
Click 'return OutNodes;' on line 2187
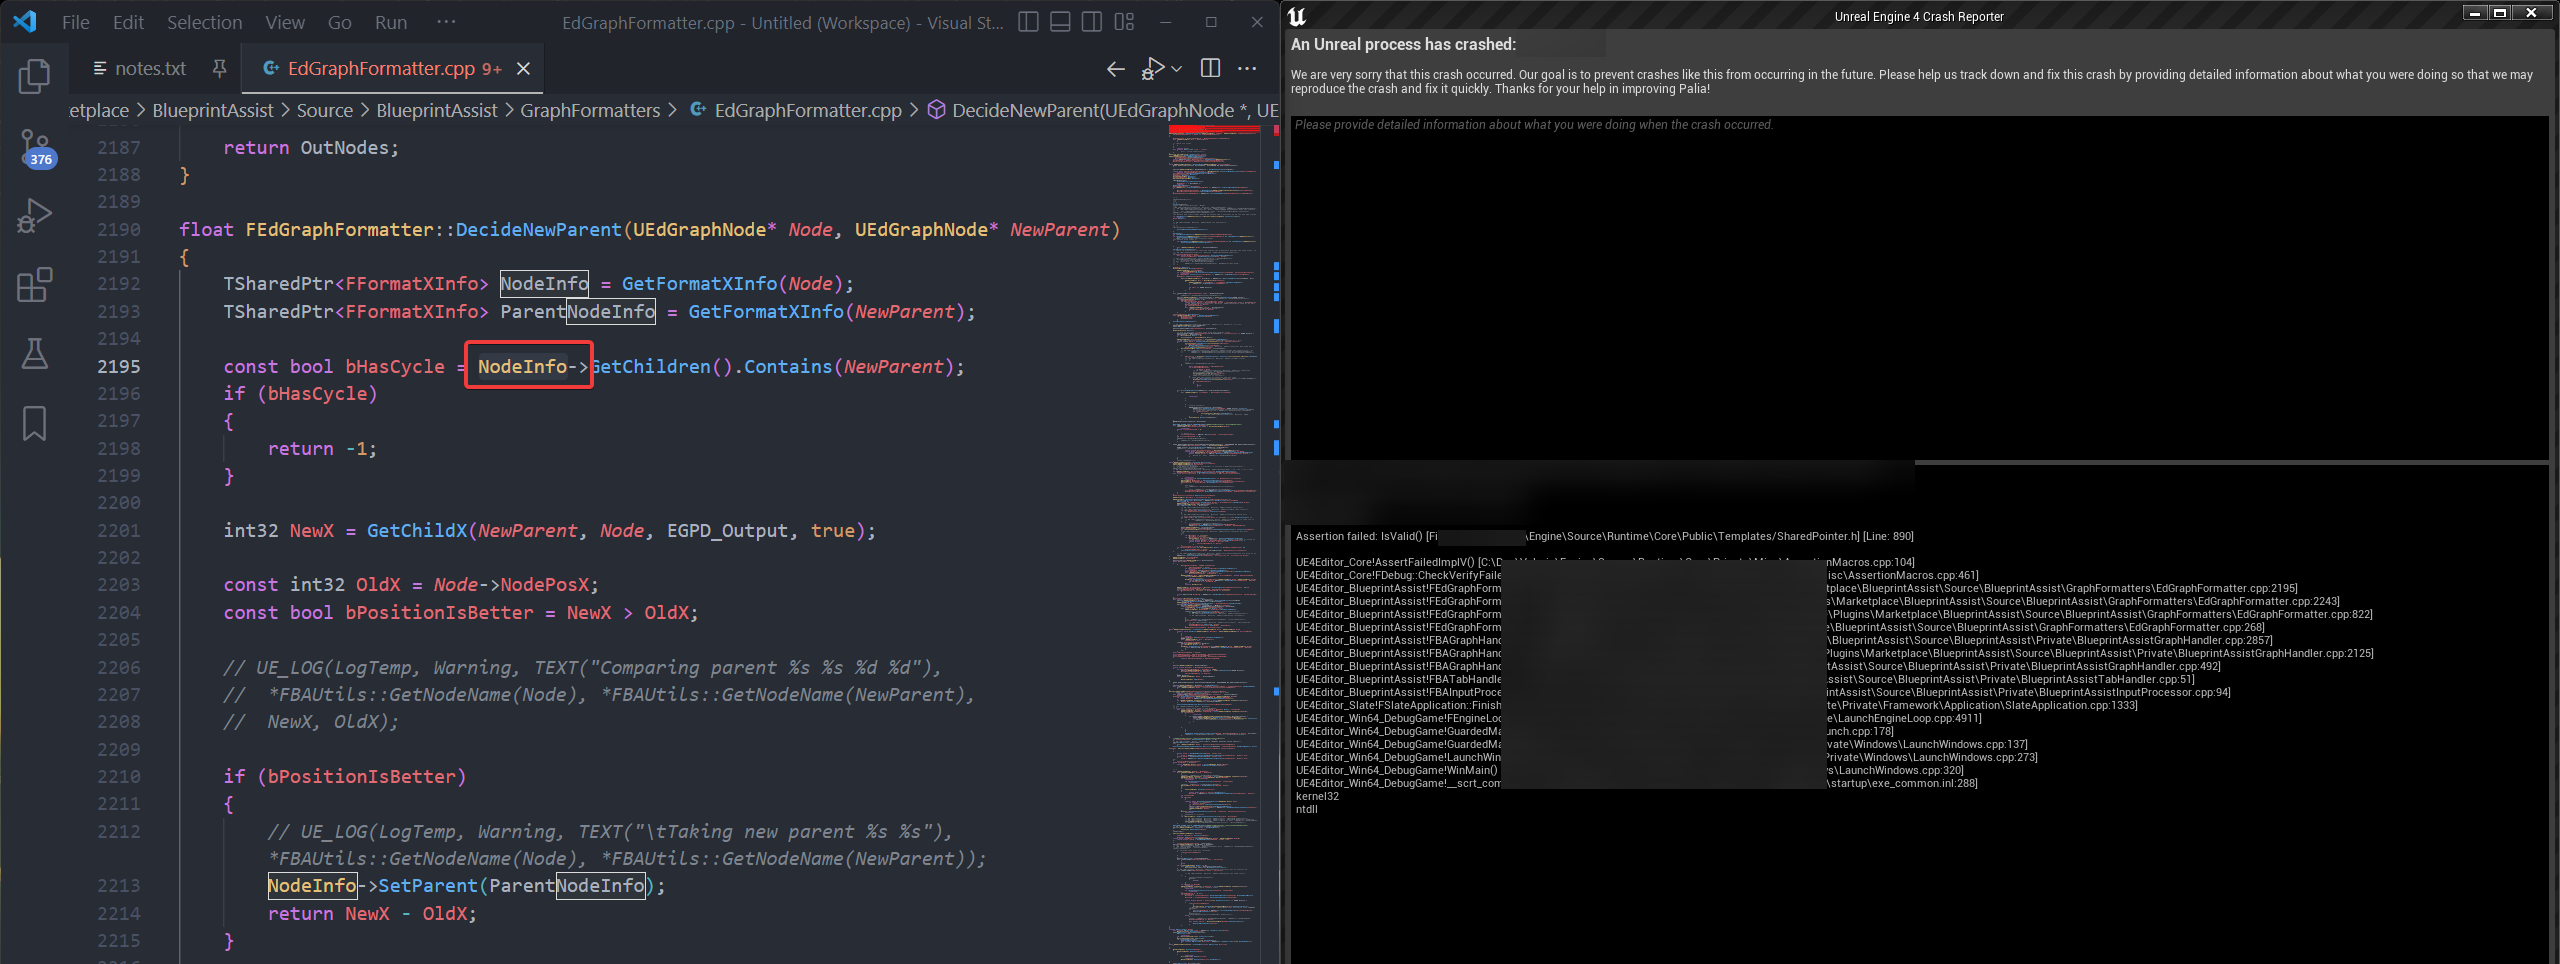click(311, 147)
